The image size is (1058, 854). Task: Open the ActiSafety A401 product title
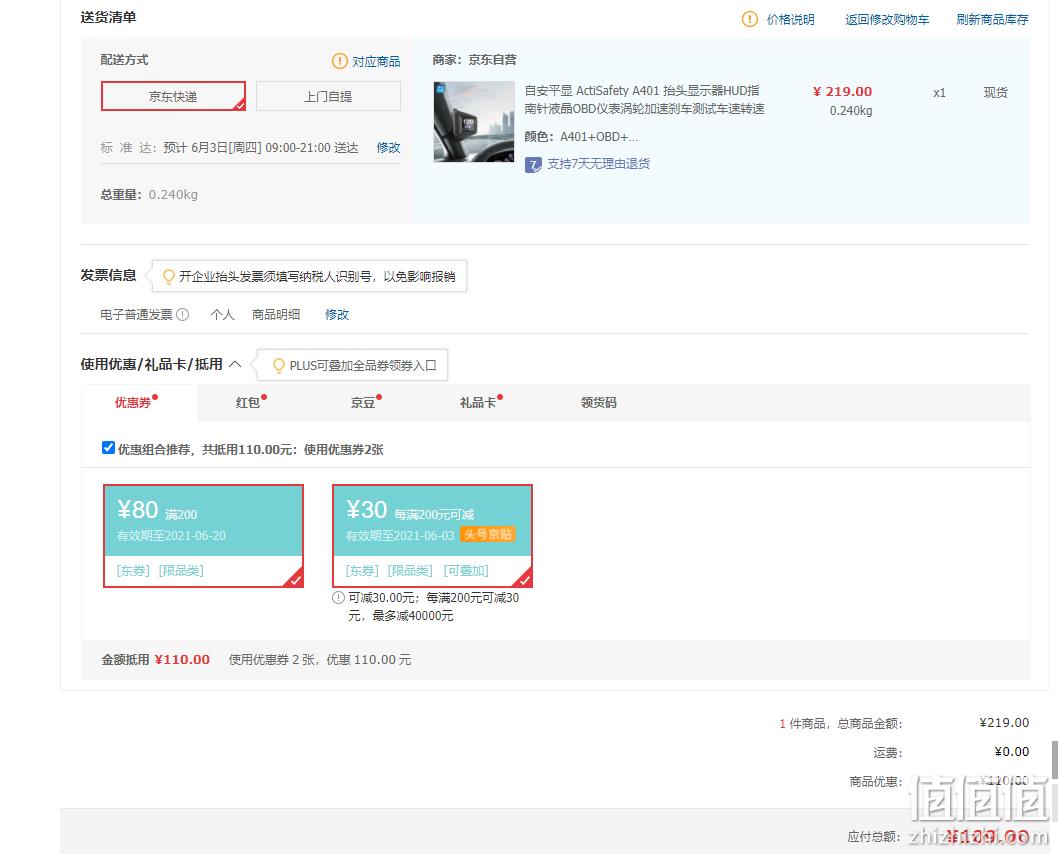tap(644, 99)
